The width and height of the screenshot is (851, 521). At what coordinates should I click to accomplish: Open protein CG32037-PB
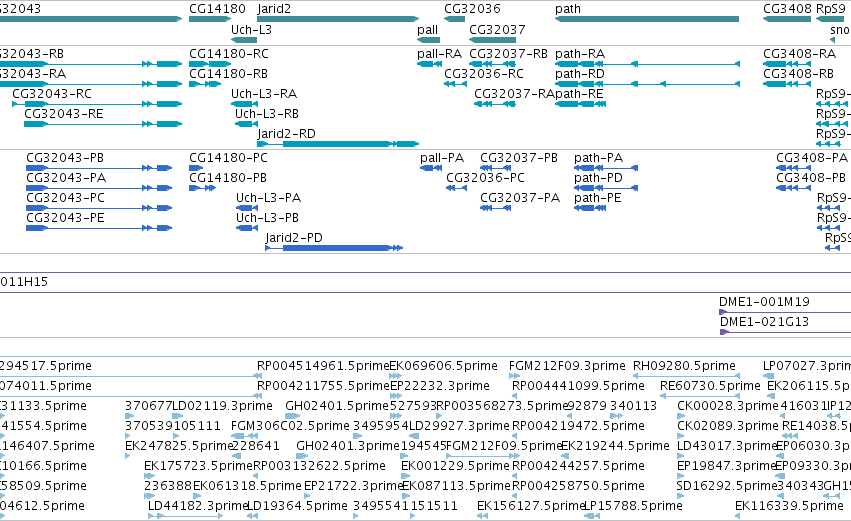point(519,158)
